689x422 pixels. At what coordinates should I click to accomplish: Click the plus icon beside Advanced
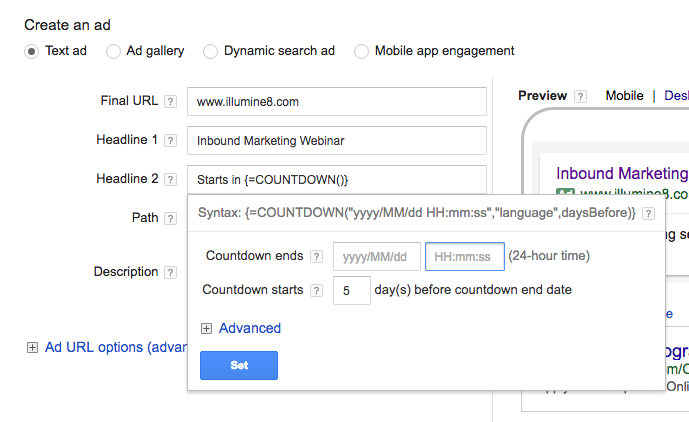[x=206, y=328]
